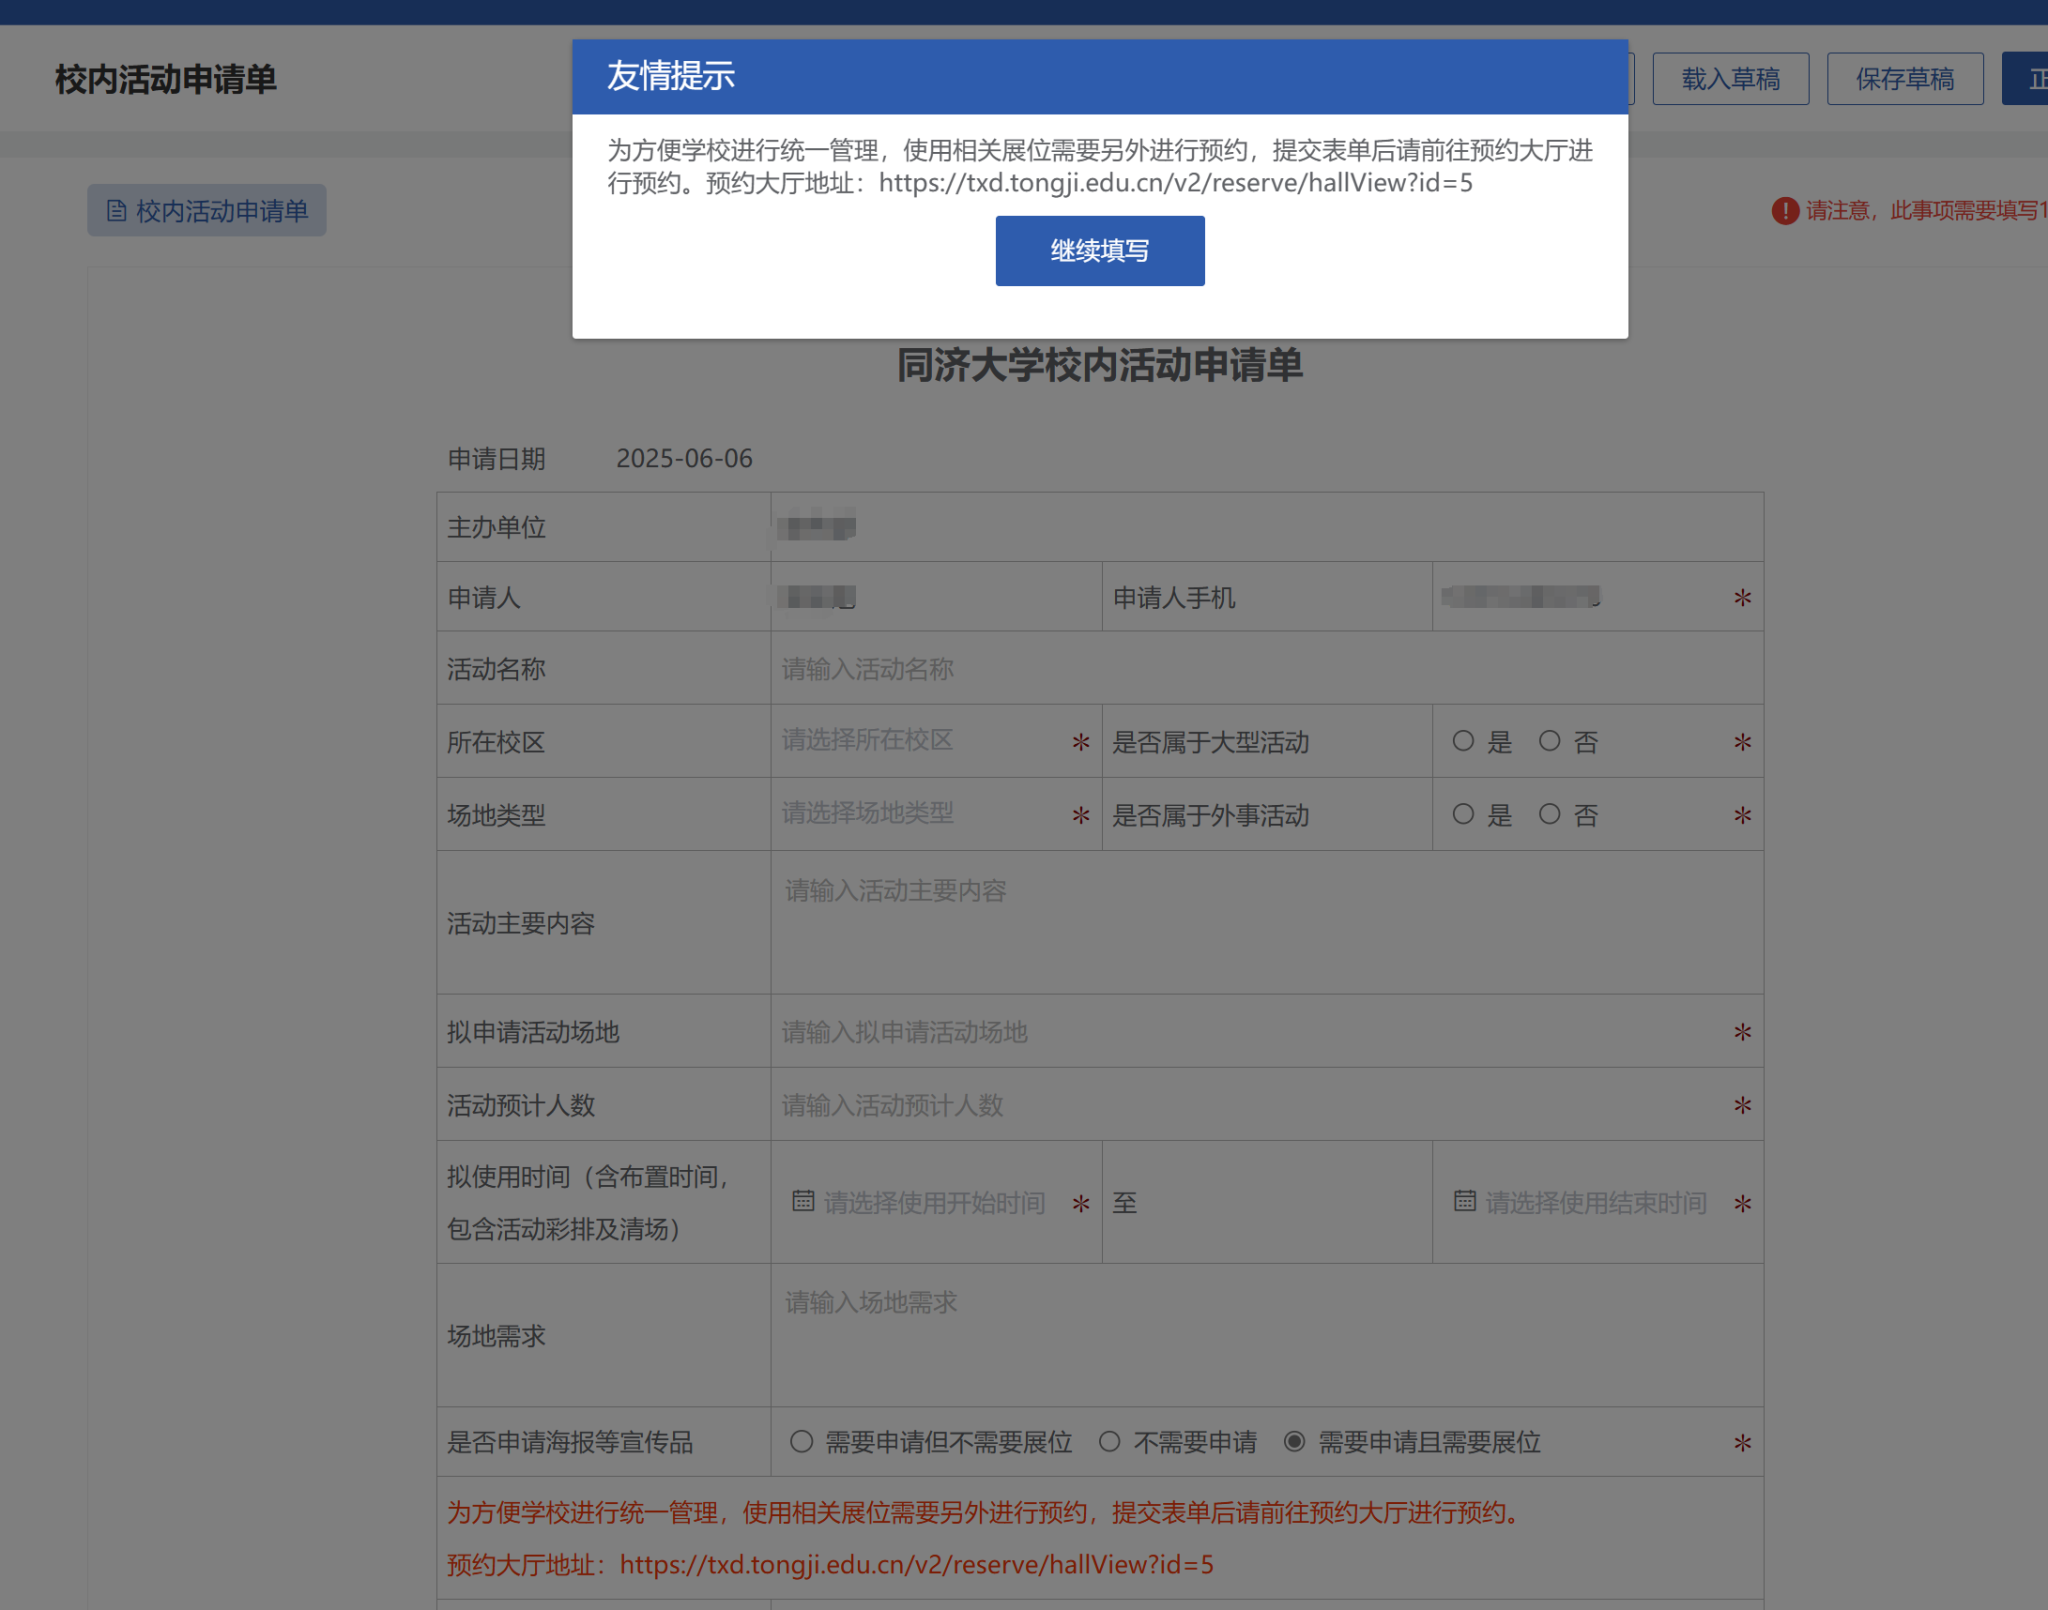2048x1610 pixels.
Task: Click calendar icon for 使用结束时间
Action: (1464, 1201)
